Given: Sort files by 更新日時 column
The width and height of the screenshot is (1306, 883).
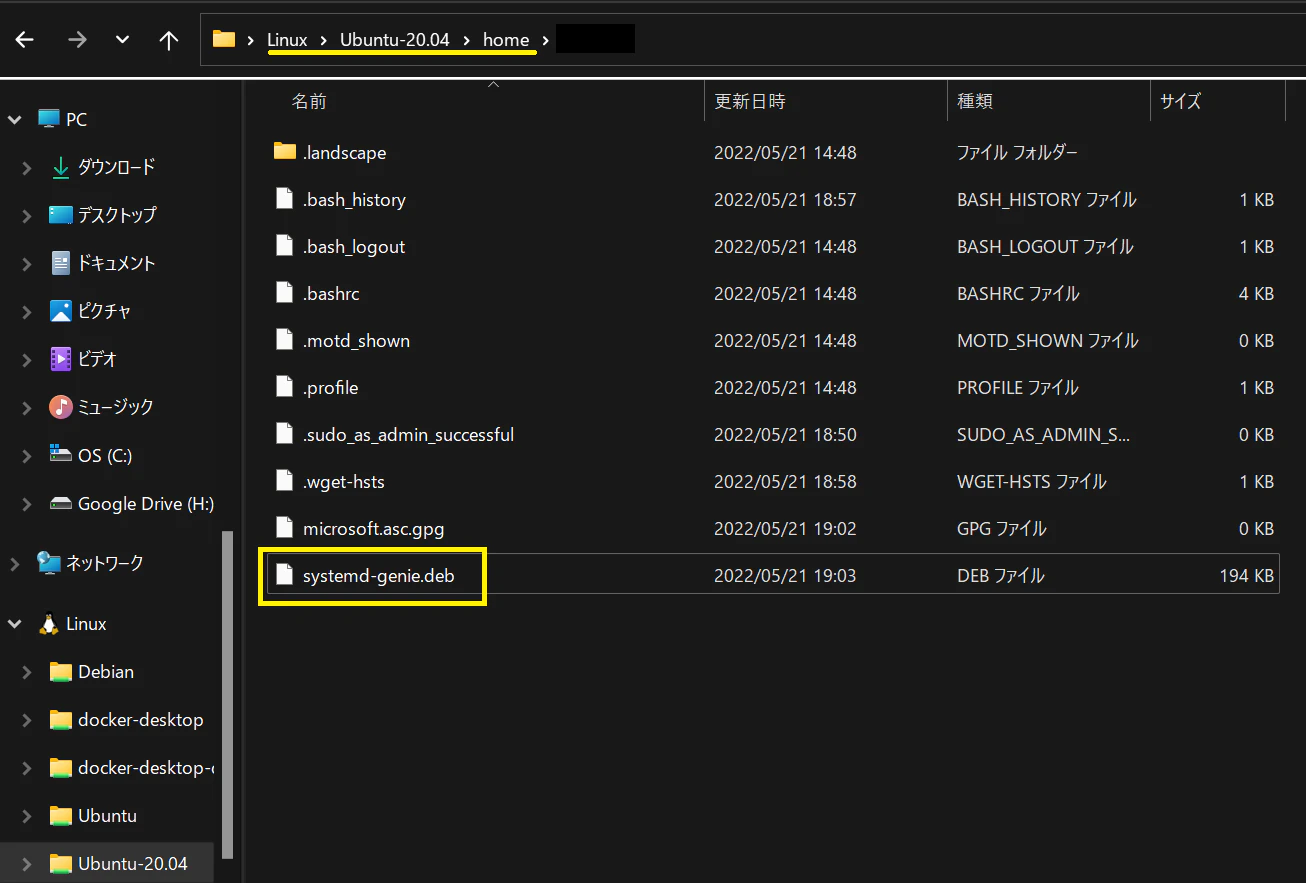Looking at the screenshot, I should tap(750, 101).
